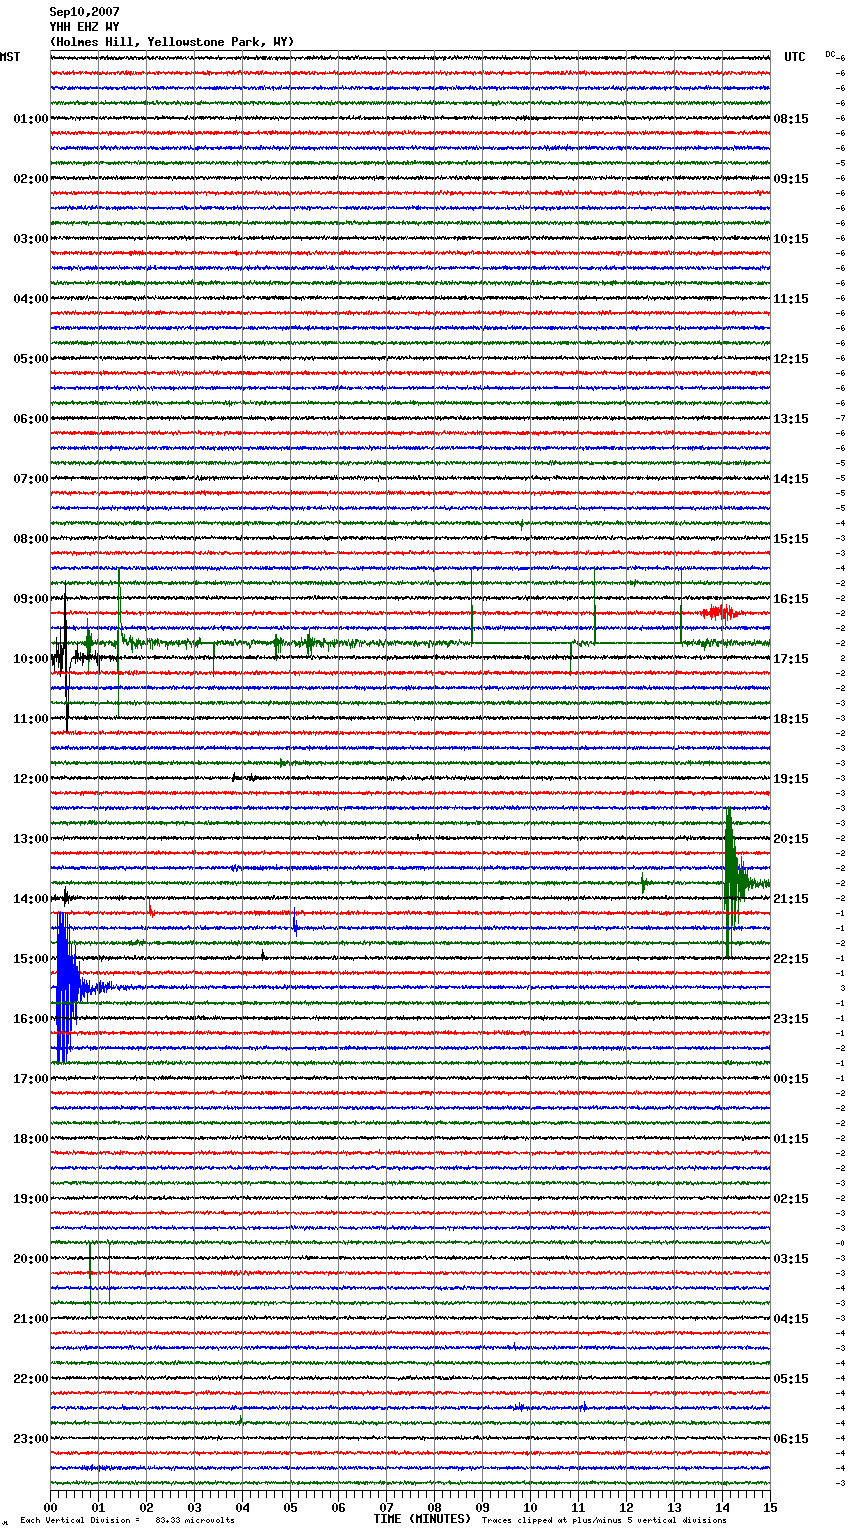Image resolution: width=850 pixels, height=1534 pixels.
Task: Select the 09:00 MST time label
Action: click(x=30, y=599)
